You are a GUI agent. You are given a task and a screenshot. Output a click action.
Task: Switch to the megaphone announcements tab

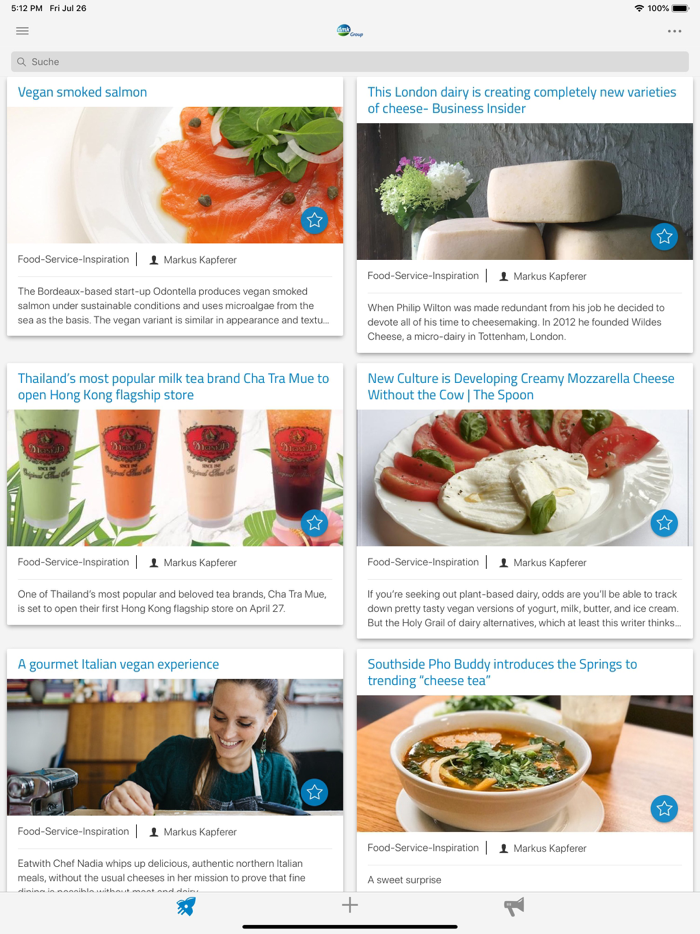pos(514,907)
